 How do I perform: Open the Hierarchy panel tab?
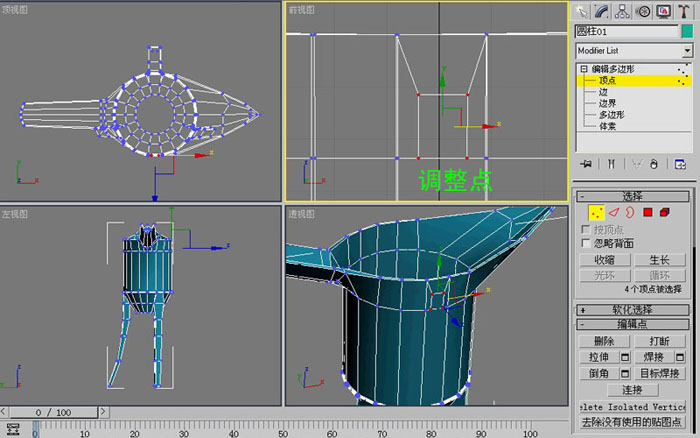click(x=622, y=12)
